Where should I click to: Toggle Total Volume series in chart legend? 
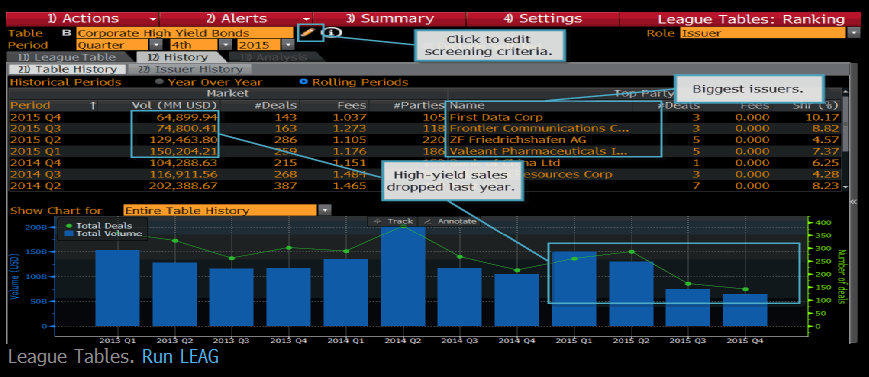103,233
